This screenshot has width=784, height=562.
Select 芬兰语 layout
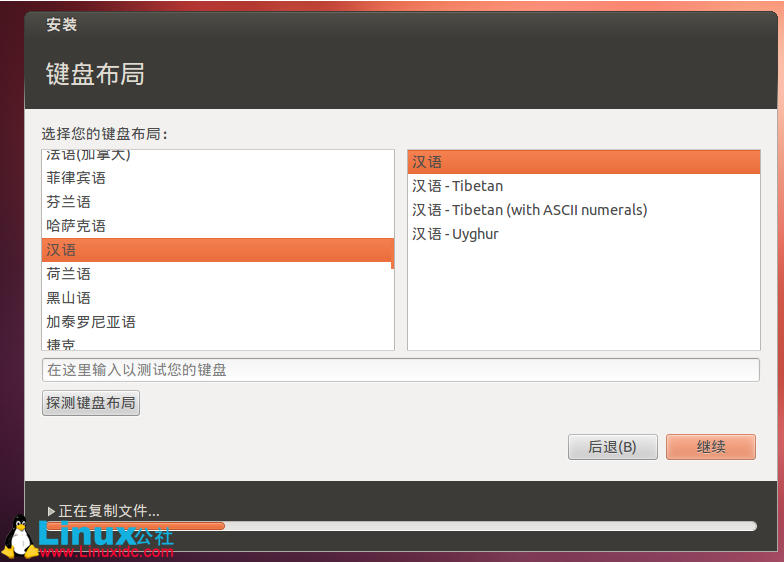click(x=218, y=202)
